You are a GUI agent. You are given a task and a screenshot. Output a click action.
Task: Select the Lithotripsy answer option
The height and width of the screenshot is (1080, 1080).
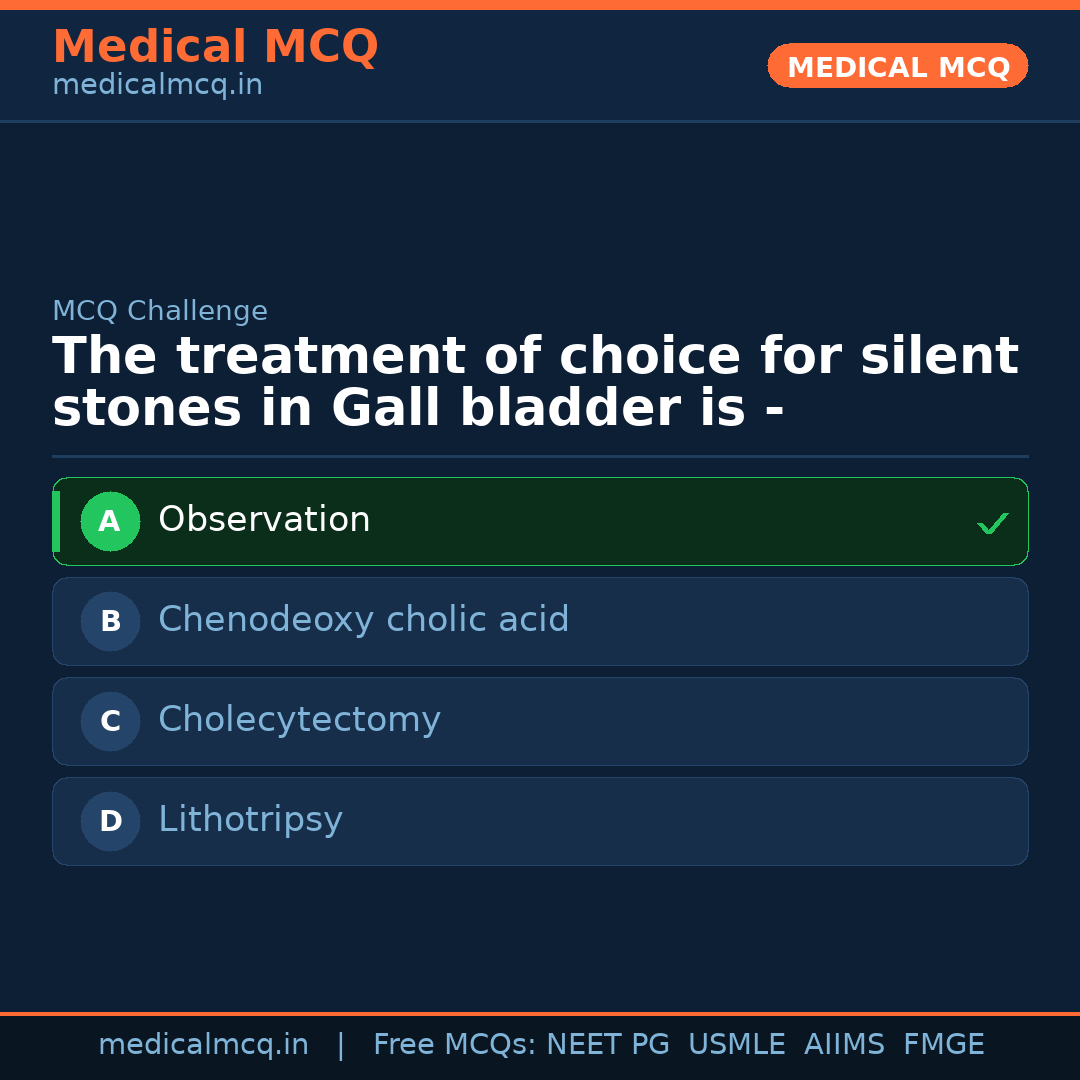coord(540,821)
